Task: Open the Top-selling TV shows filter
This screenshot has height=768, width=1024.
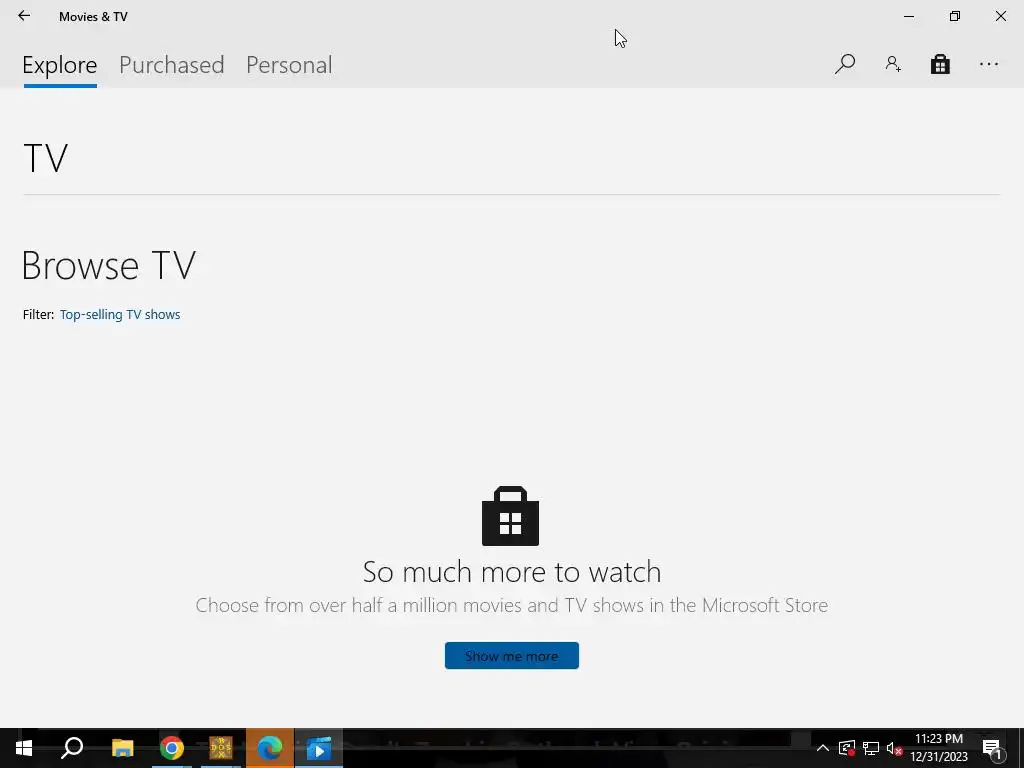Action: click(120, 315)
